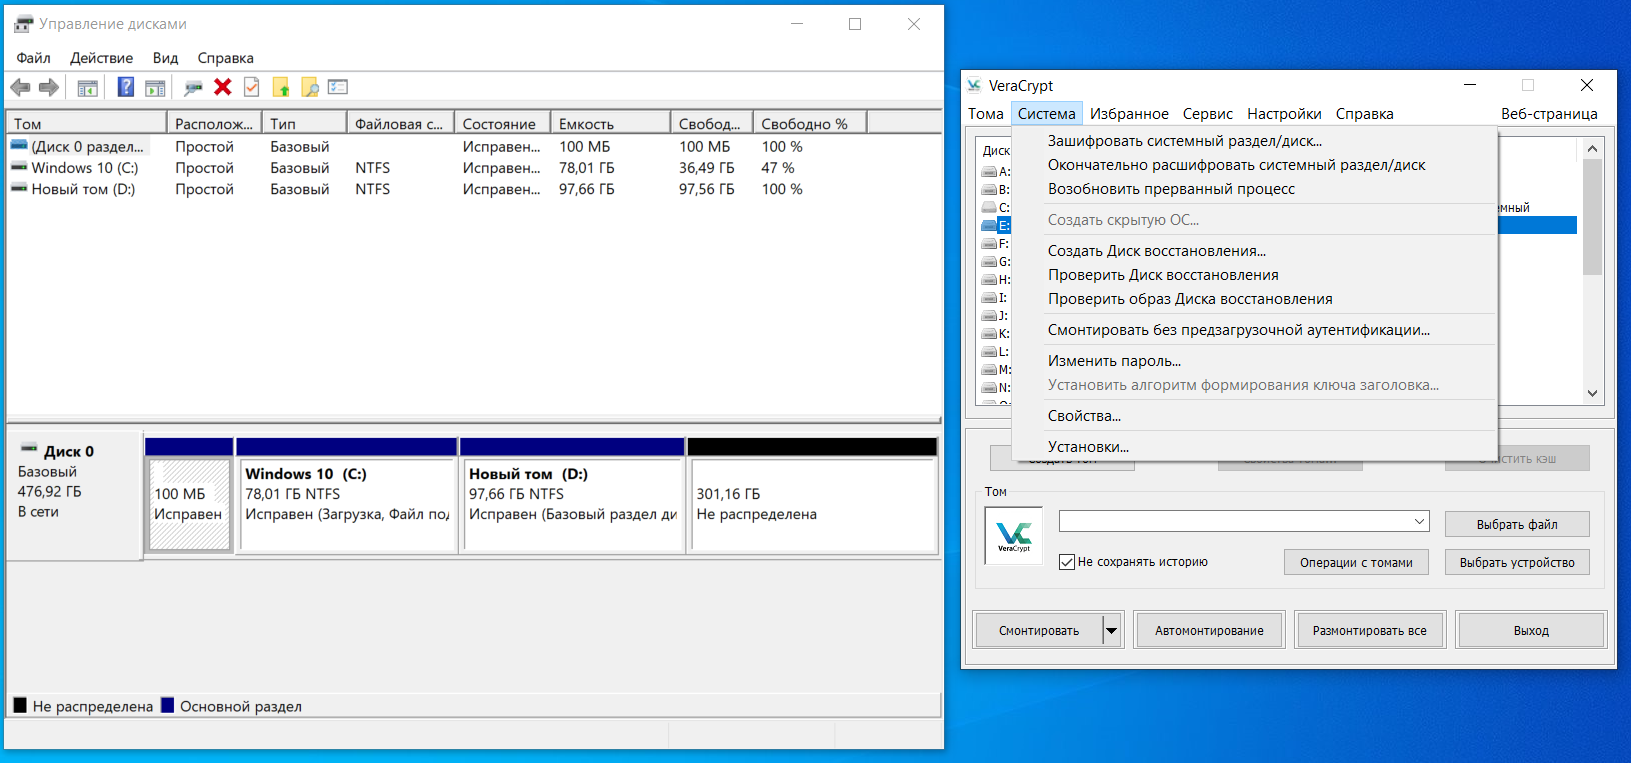Click the connect drive plug icon
Image resolution: width=1631 pixels, height=763 pixels.
click(193, 88)
